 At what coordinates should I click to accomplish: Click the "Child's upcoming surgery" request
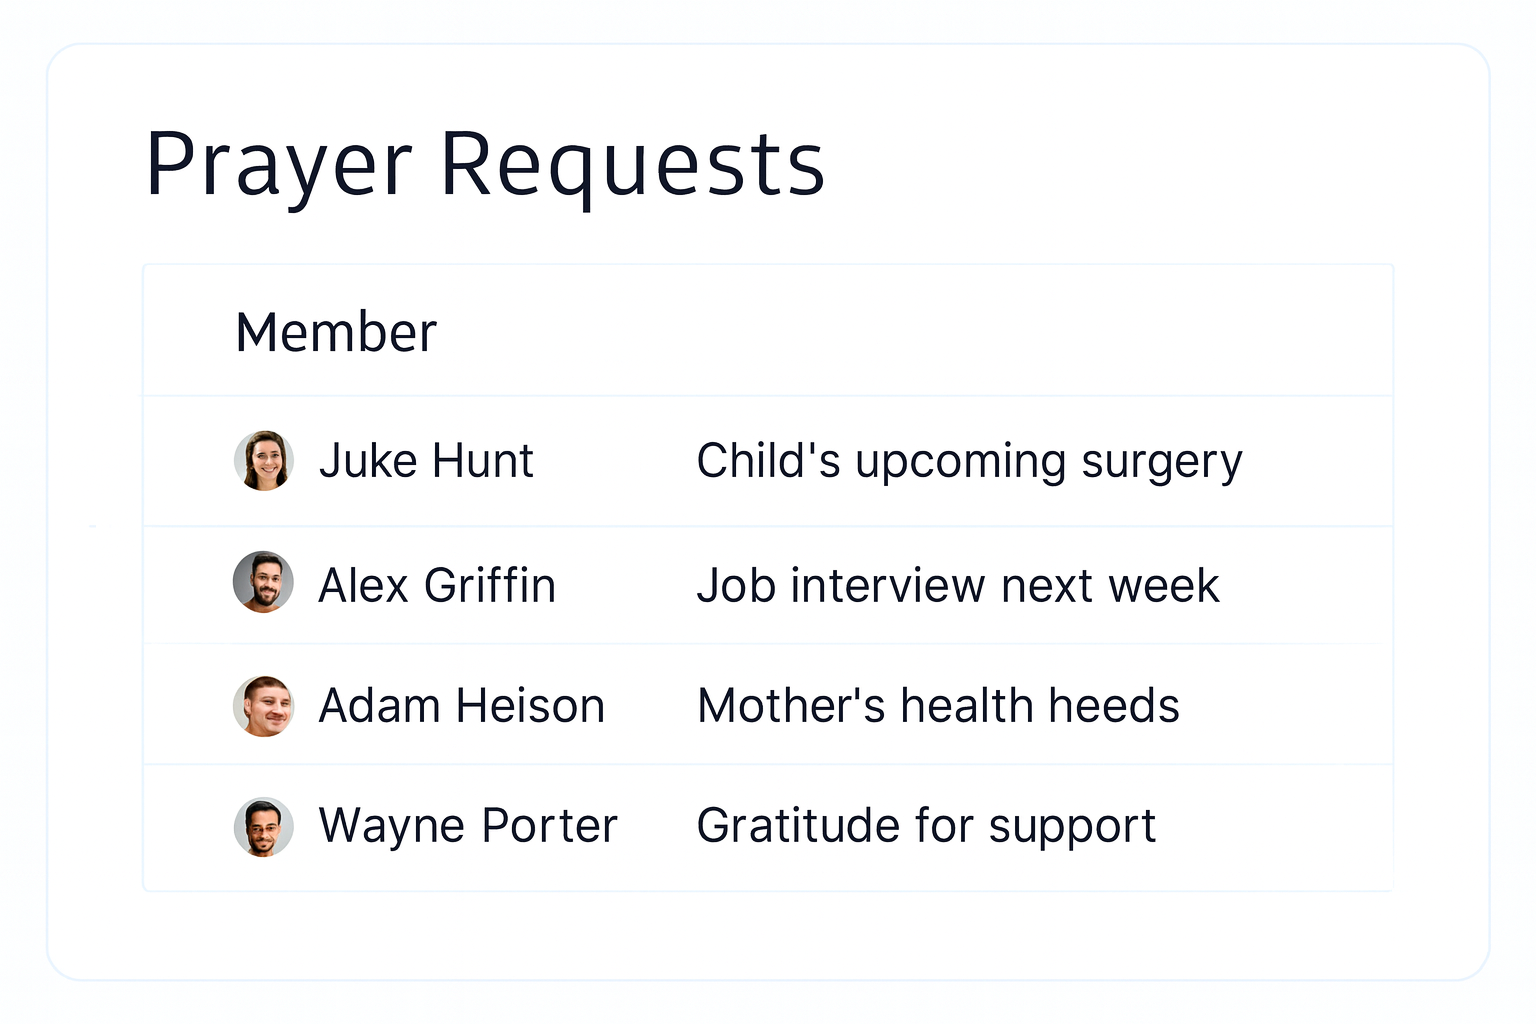click(969, 462)
